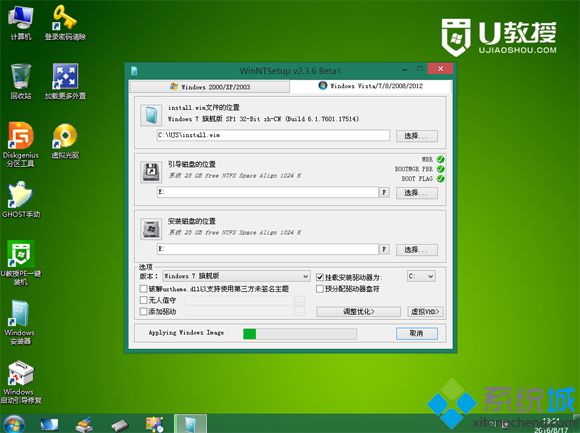Click 选择 button for boot drive
Screen dimensions: 580x433
pos(417,193)
